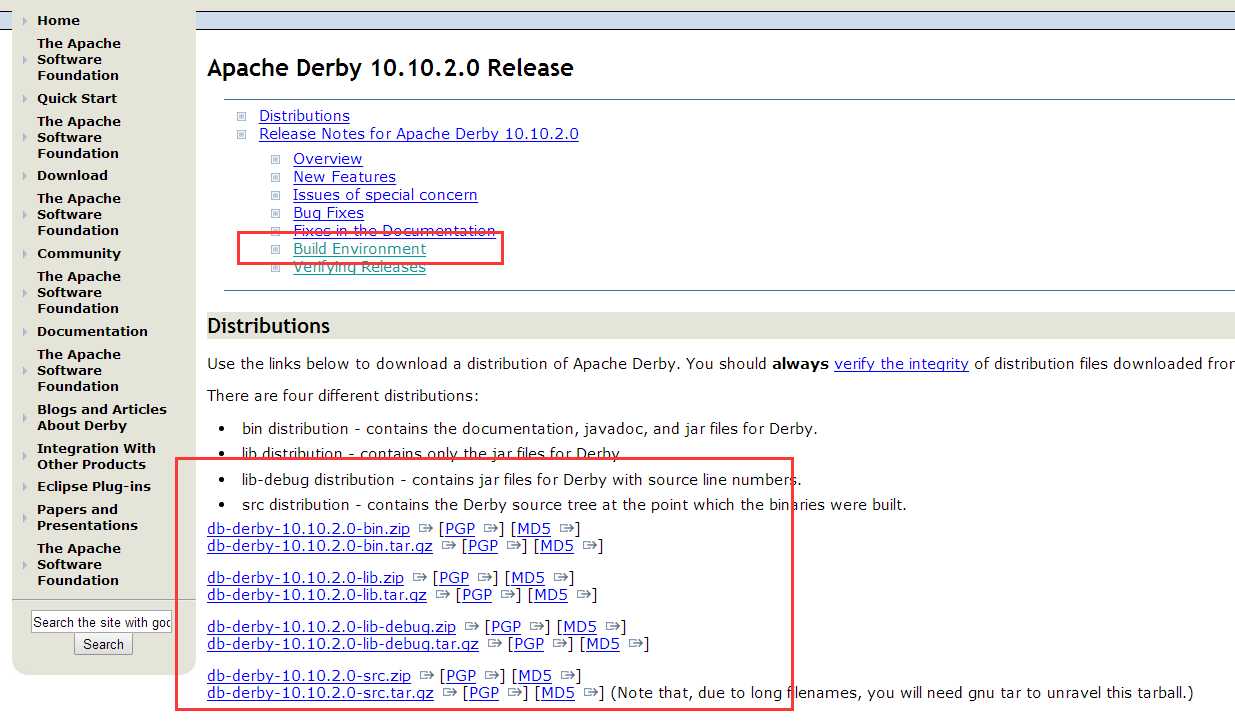Click external-link icon after PGP on bin.zip row
Screen dimensions: 1235x721
(x=491, y=528)
